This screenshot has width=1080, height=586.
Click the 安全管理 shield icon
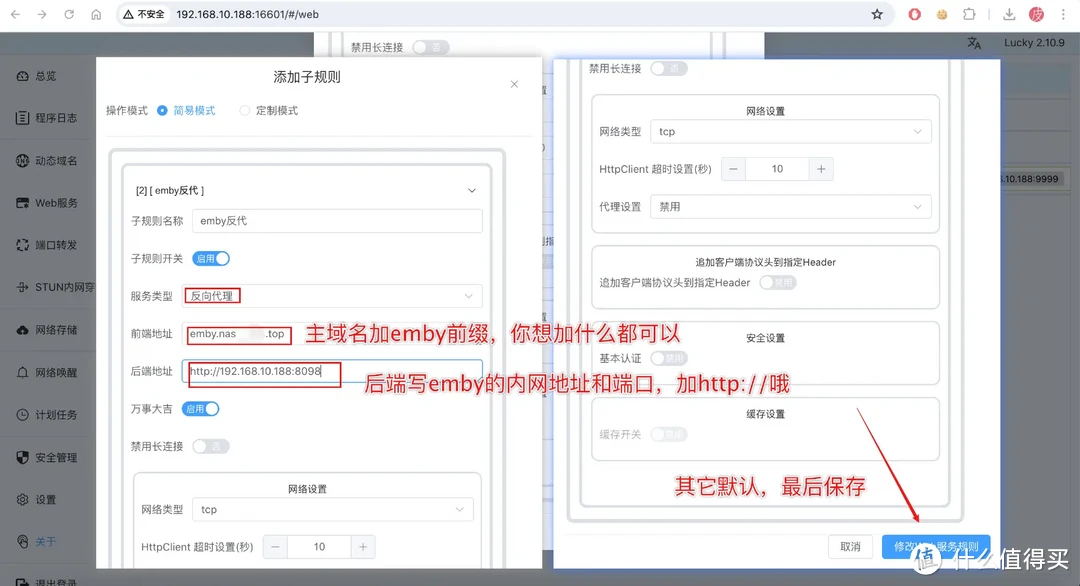[22, 457]
